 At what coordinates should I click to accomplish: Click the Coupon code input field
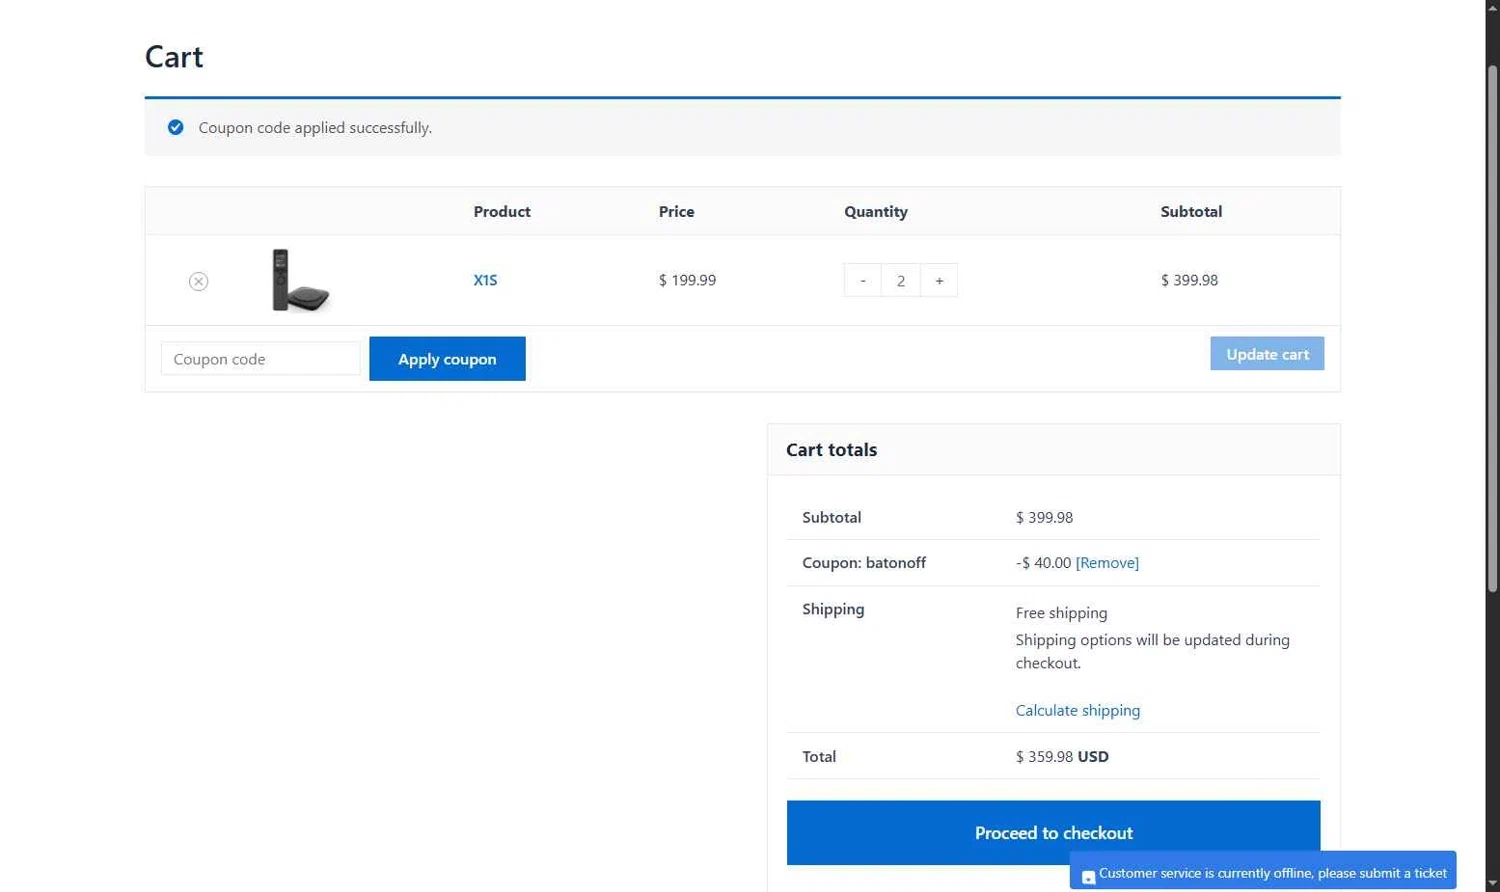pyautogui.click(x=260, y=359)
